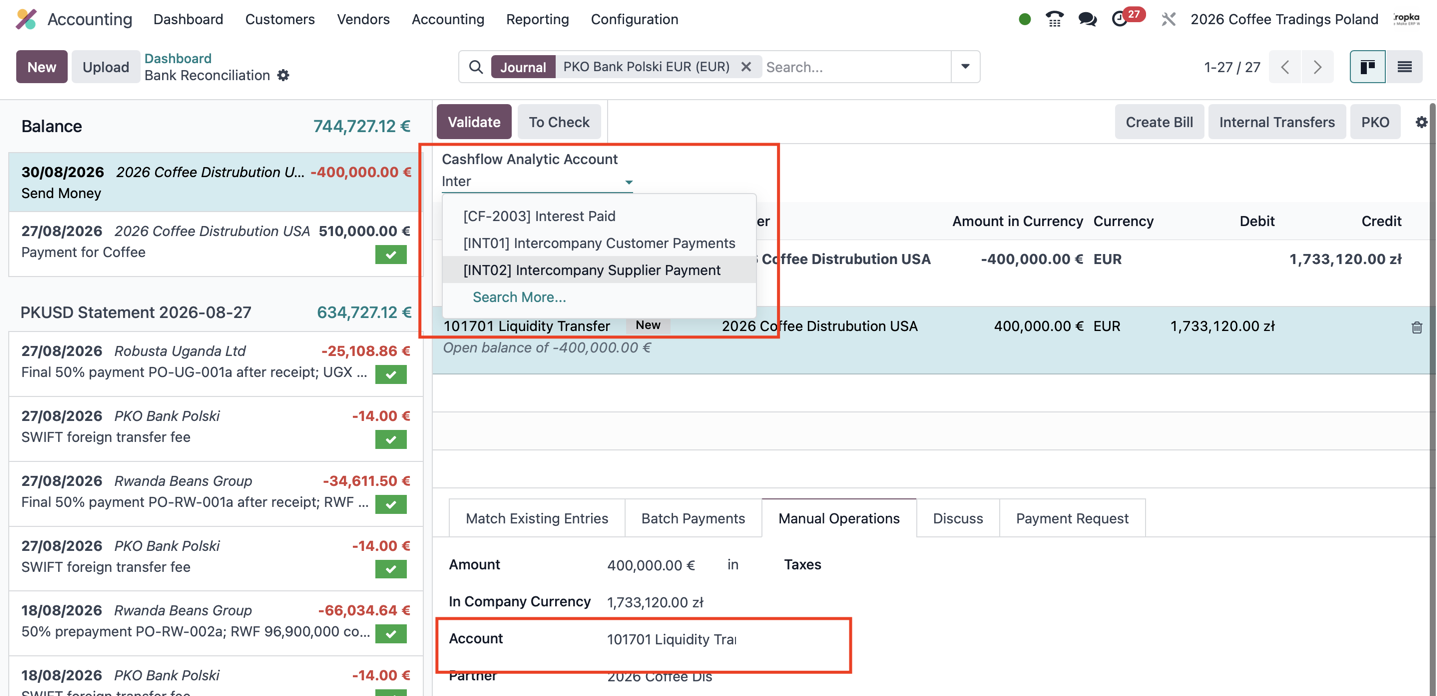The width and height of the screenshot is (1437, 696).
Task: Open the Dashboard menu
Action: tap(188, 19)
